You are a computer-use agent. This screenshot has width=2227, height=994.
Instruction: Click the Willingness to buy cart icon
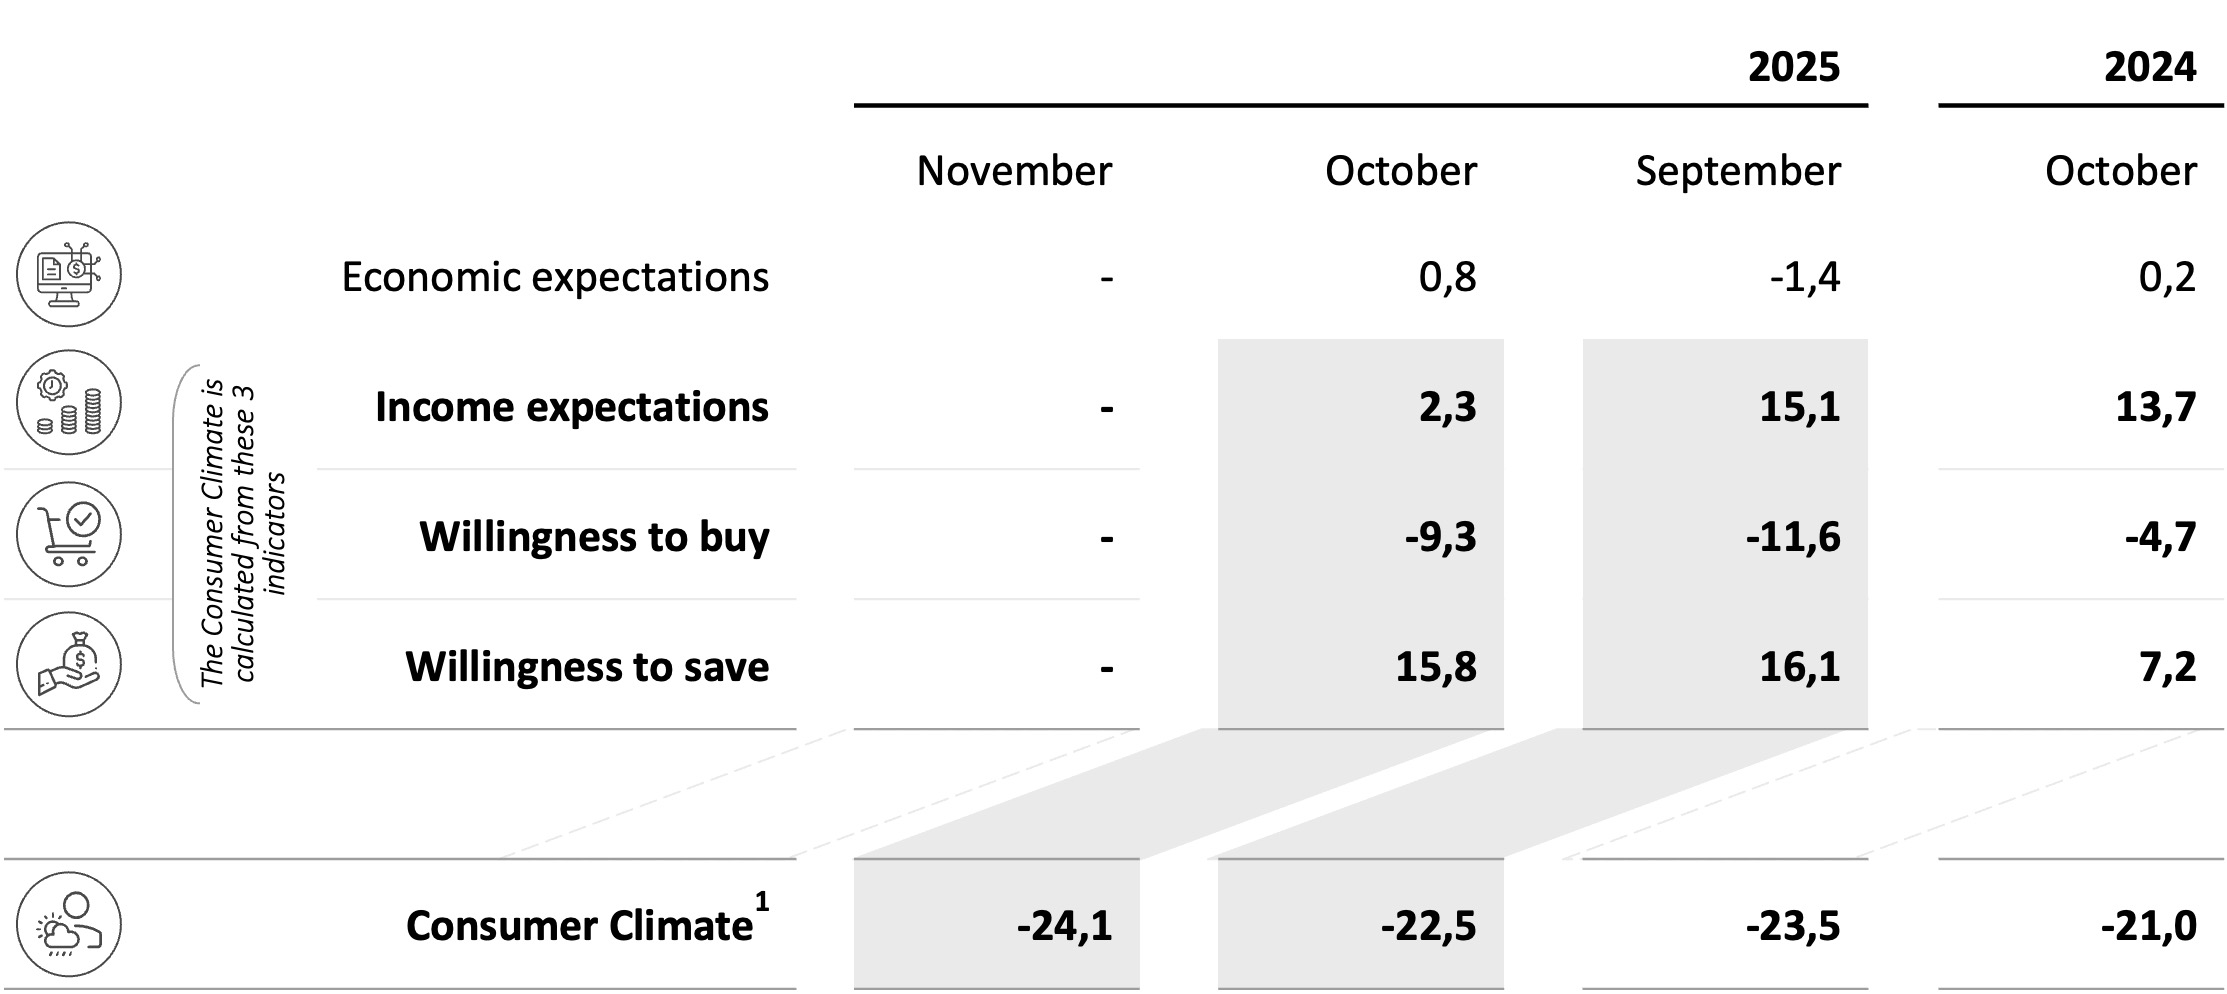pyautogui.click(x=68, y=534)
